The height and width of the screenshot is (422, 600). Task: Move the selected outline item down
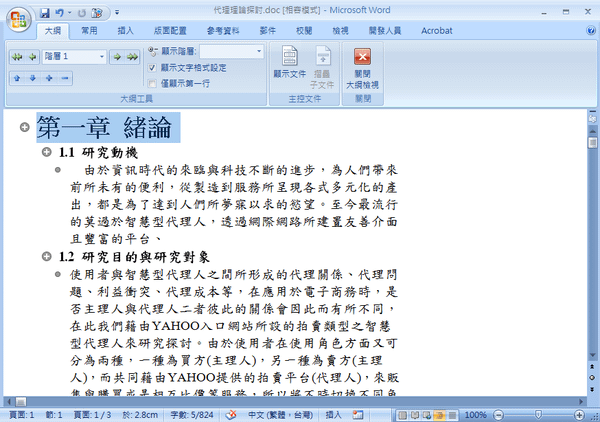(33, 78)
